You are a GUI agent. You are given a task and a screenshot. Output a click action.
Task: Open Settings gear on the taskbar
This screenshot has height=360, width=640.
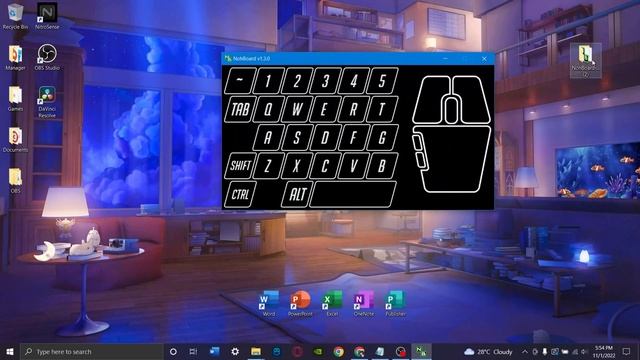(235, 351)
